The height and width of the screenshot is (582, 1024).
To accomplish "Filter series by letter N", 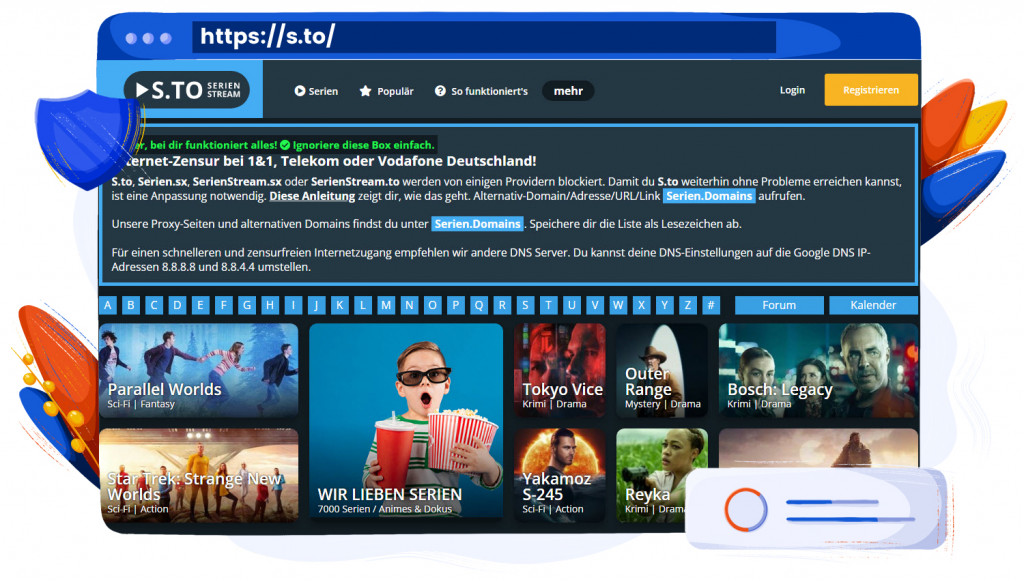I will pos(409,305).
